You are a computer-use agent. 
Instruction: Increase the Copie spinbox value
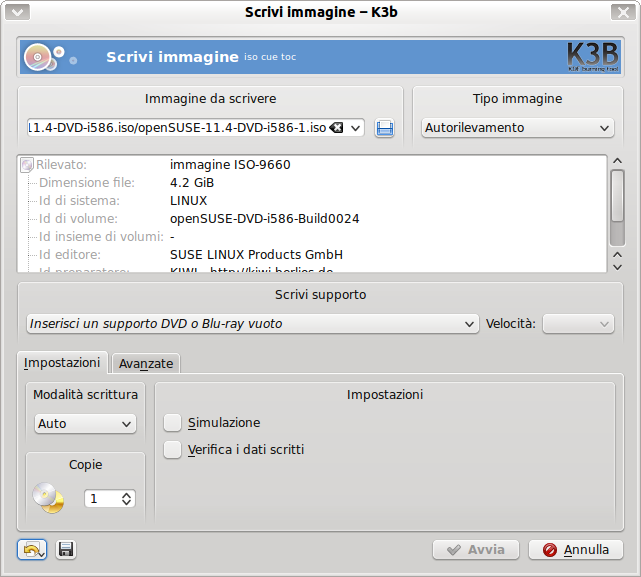pyautogui.click(x=126, y=495)
